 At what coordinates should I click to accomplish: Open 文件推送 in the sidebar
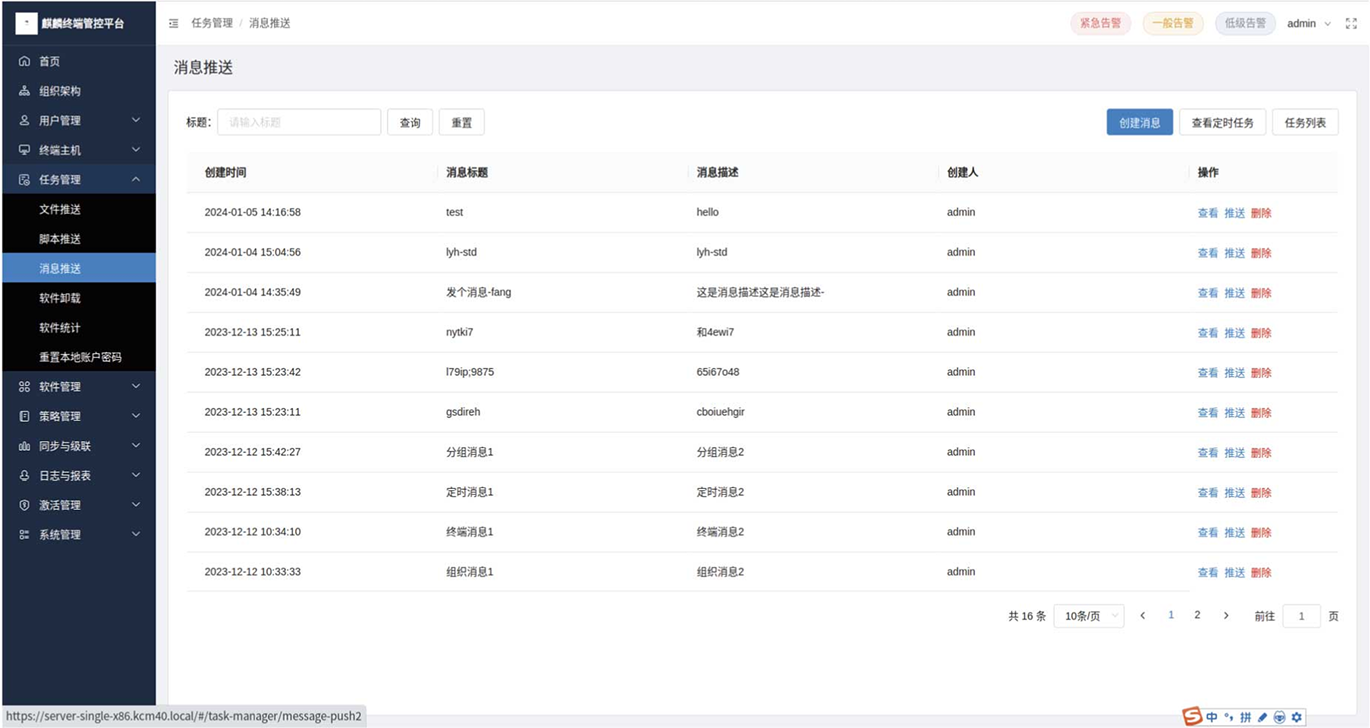(x=60, y=210)
